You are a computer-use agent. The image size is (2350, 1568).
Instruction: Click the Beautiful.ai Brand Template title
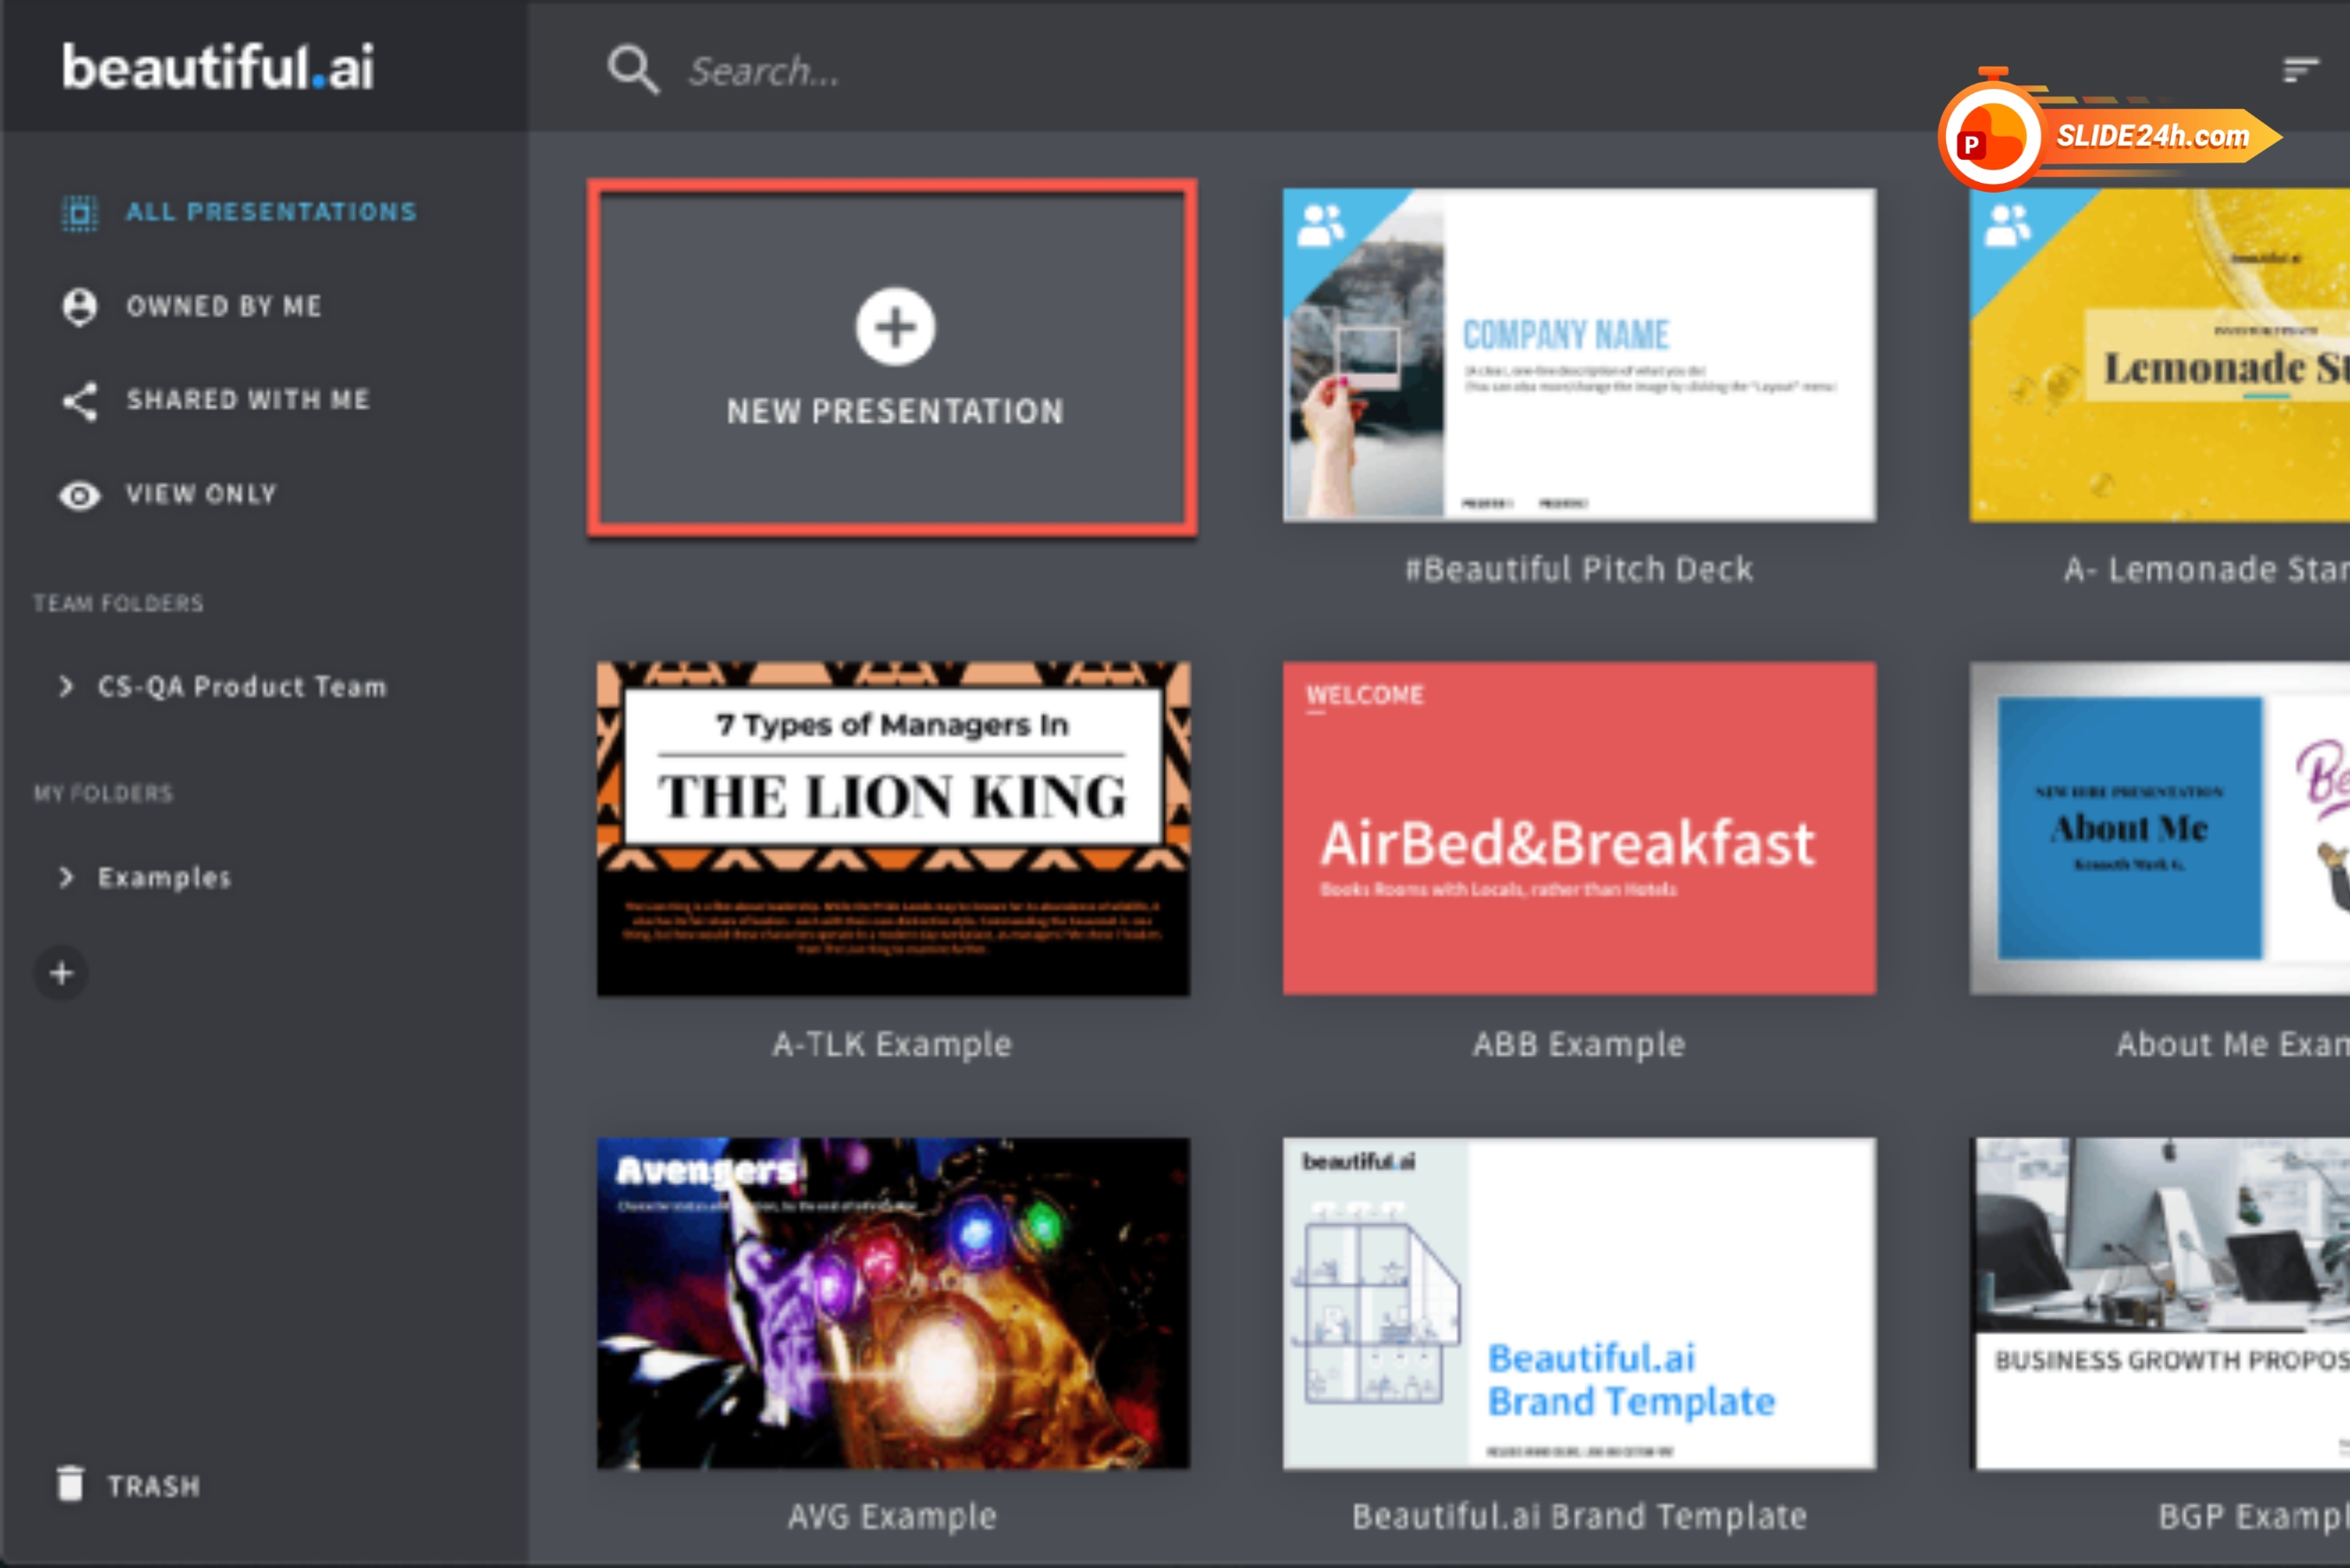(1579, 1516)
